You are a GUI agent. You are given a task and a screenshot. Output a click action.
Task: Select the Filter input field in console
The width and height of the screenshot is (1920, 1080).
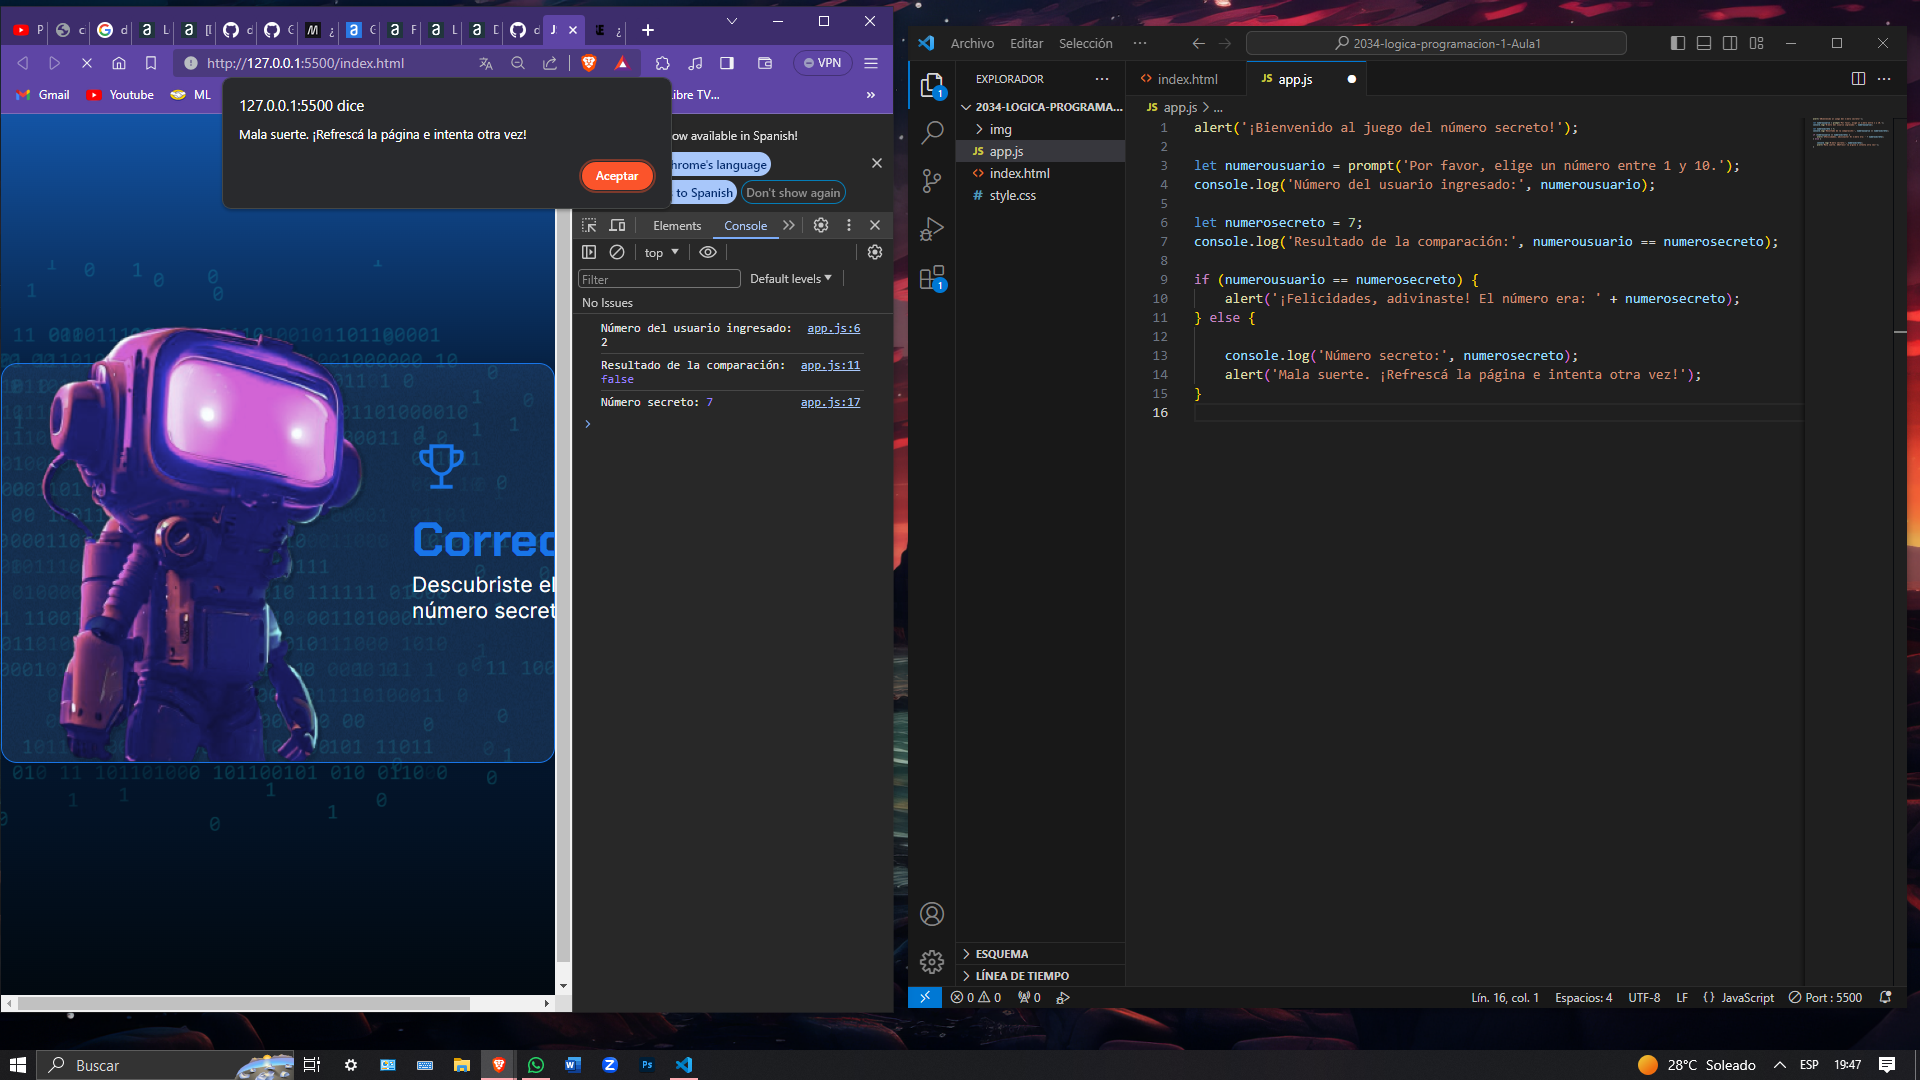point(659,278)
